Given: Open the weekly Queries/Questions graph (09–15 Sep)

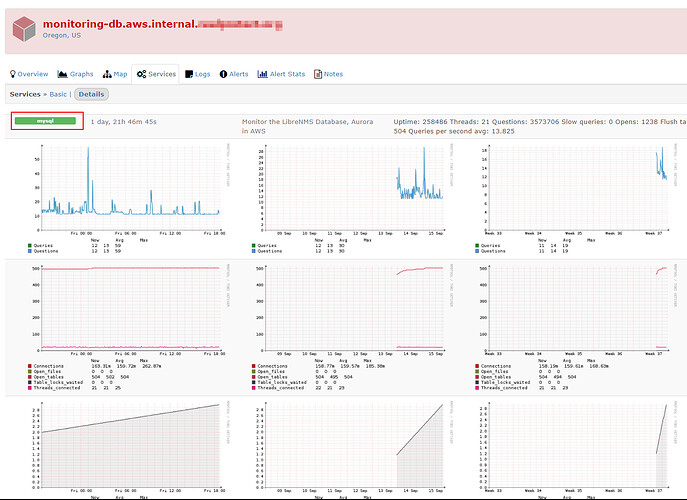Looking at the screenshot, I should [353, 199].
